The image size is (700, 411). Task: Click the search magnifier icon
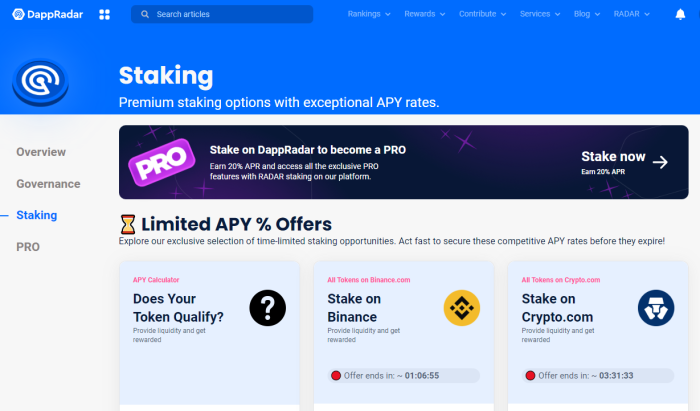click(145, 14)
